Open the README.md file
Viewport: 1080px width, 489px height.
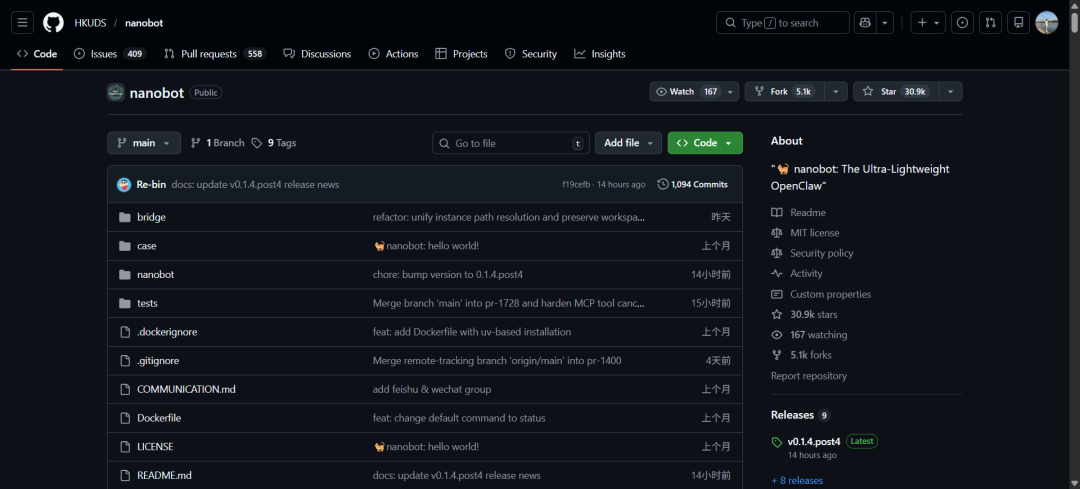(164, 475)
